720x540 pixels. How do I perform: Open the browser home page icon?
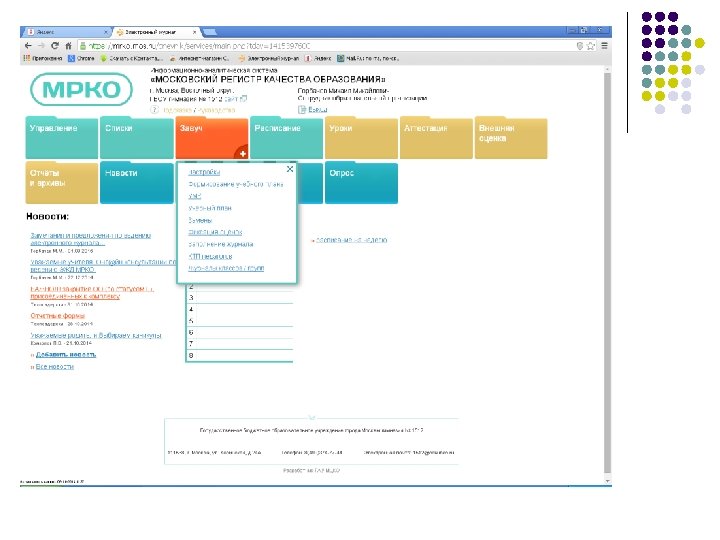pyautogui.click(x=68, y=46)
